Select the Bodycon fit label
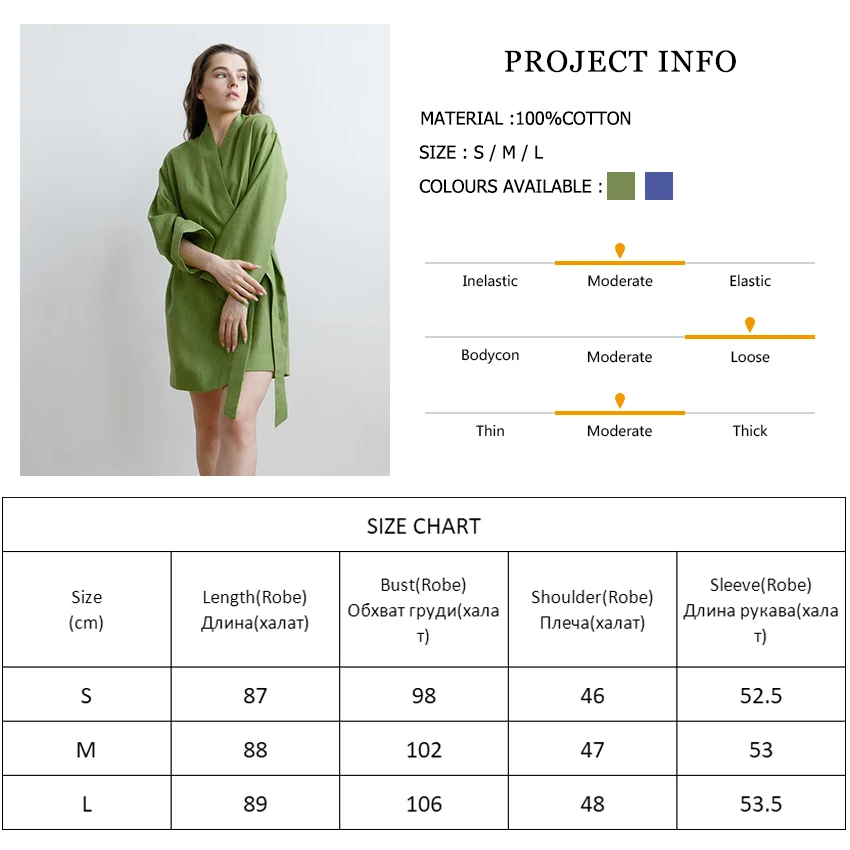Viewport: 850px width, 850px height. pos(490,355)
